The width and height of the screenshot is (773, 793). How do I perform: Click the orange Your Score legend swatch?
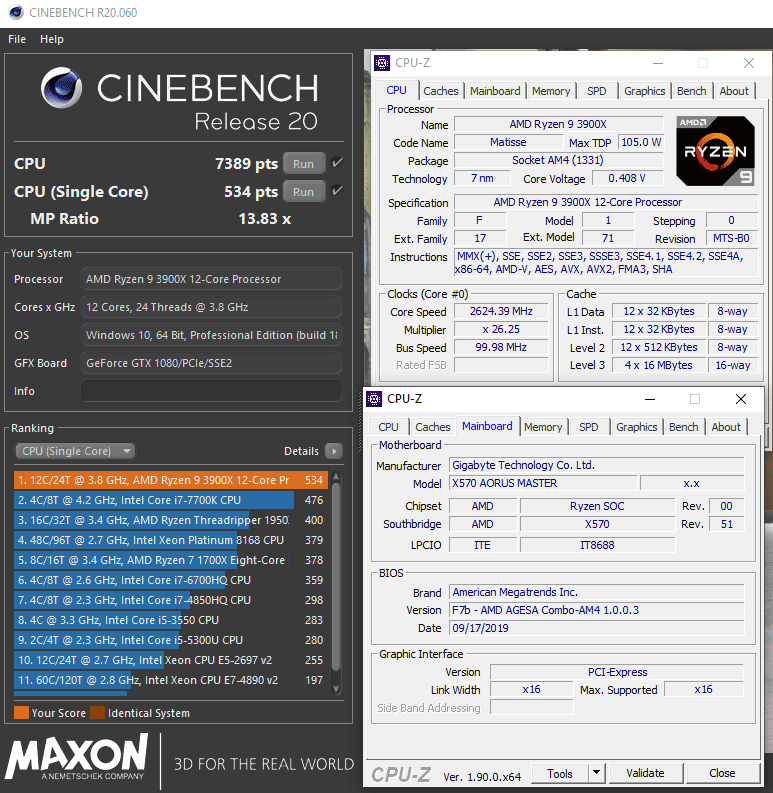point(21,713)
